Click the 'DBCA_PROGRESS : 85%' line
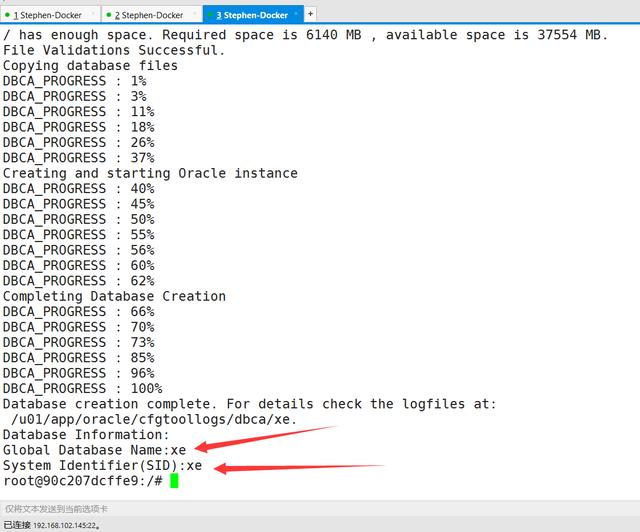This screenshot has width=640, height=532. [x=78, y=358]
